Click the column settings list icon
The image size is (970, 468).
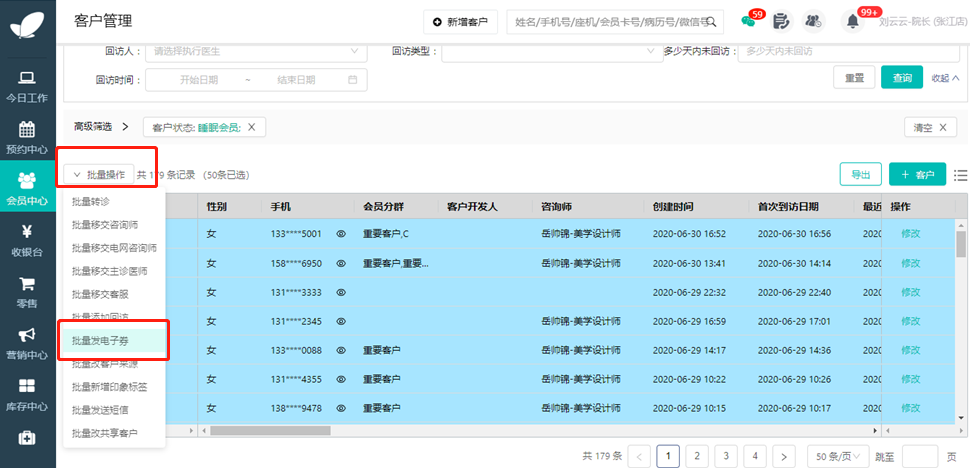pos(961,175)
